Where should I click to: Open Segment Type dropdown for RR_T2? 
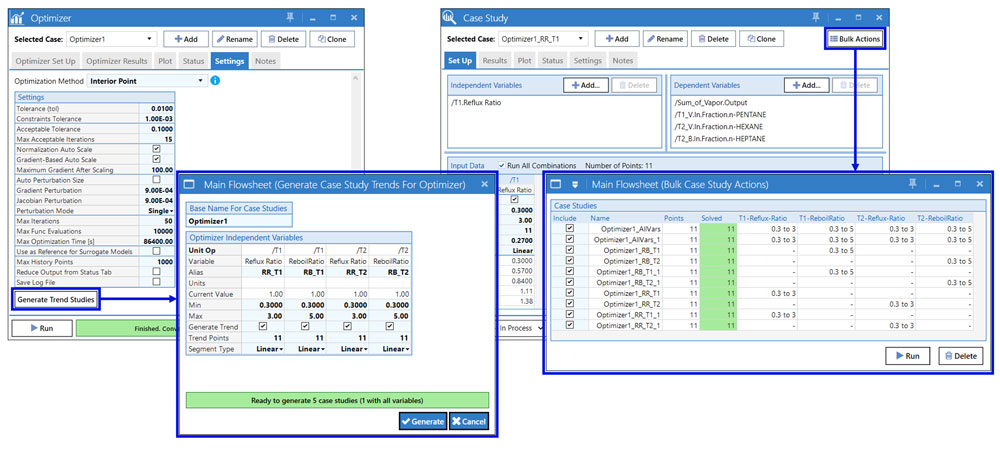coord(347,349)
